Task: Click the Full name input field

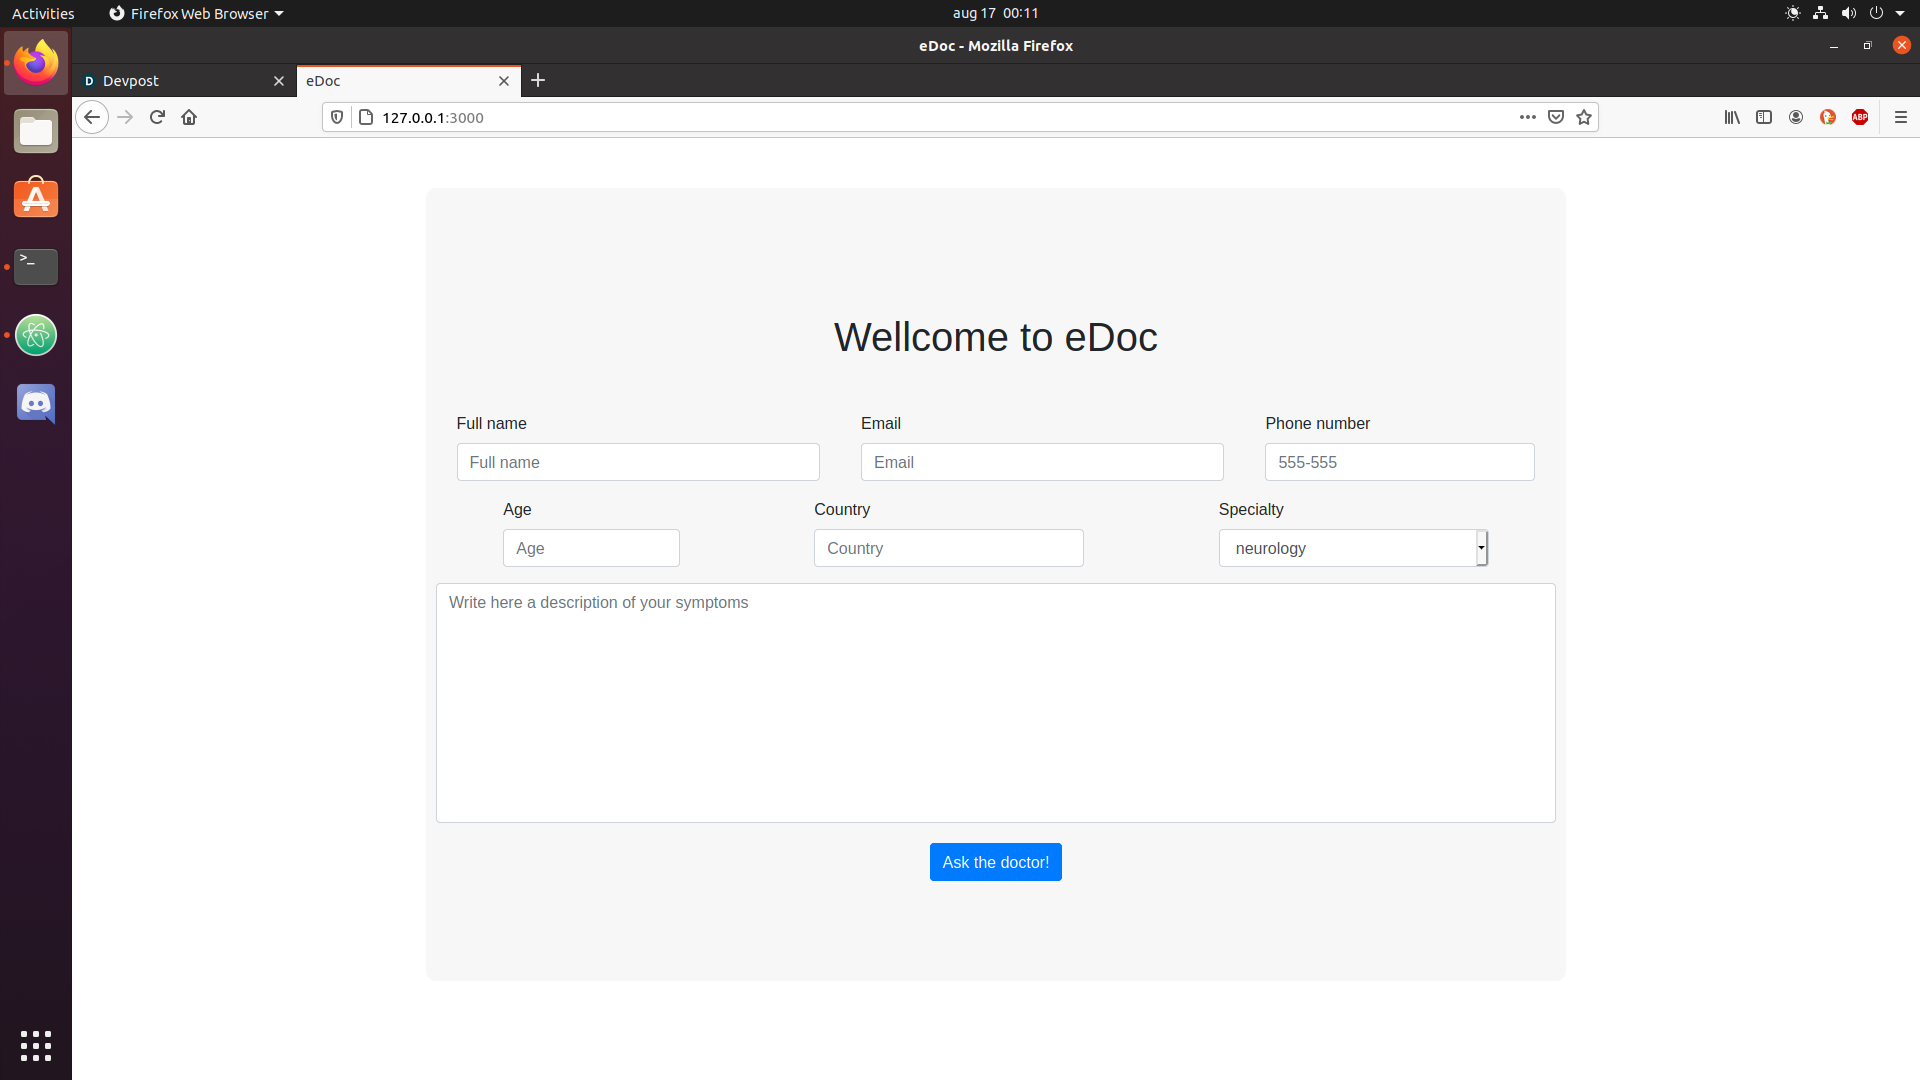Action: [x=638, y=462]
